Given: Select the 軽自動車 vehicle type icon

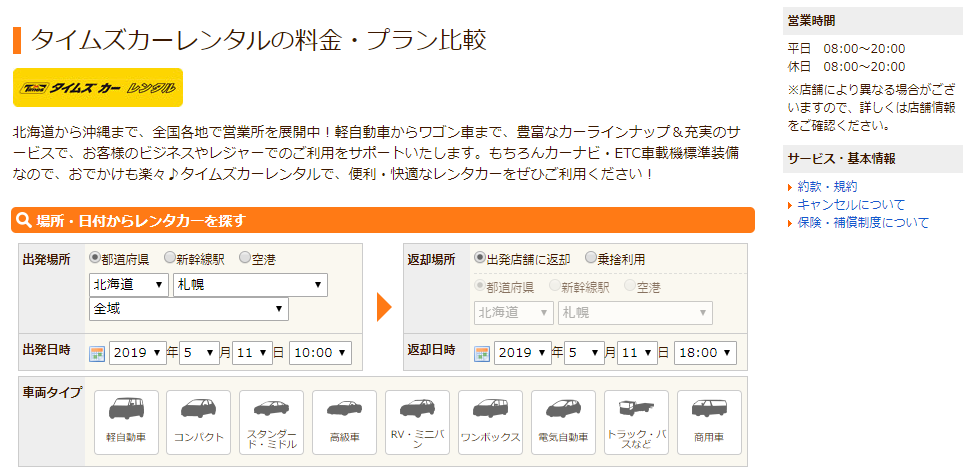Looking at the screenshot, I should pos(126,419).
